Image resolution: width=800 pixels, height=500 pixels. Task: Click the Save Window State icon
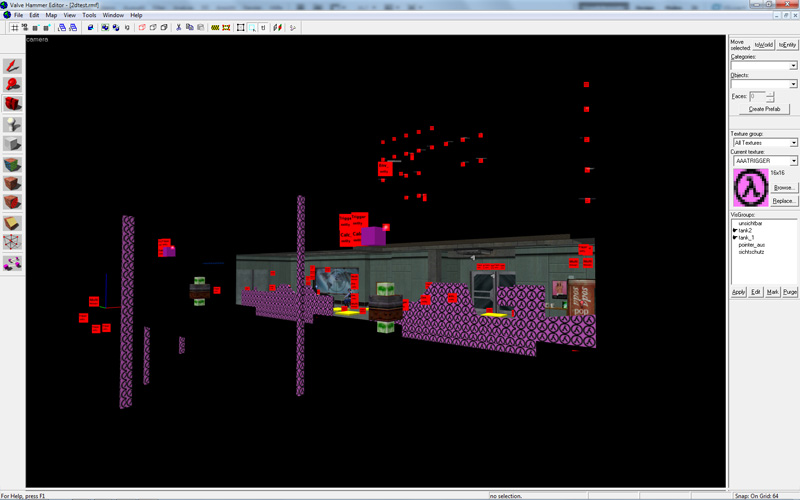[73, 28]
